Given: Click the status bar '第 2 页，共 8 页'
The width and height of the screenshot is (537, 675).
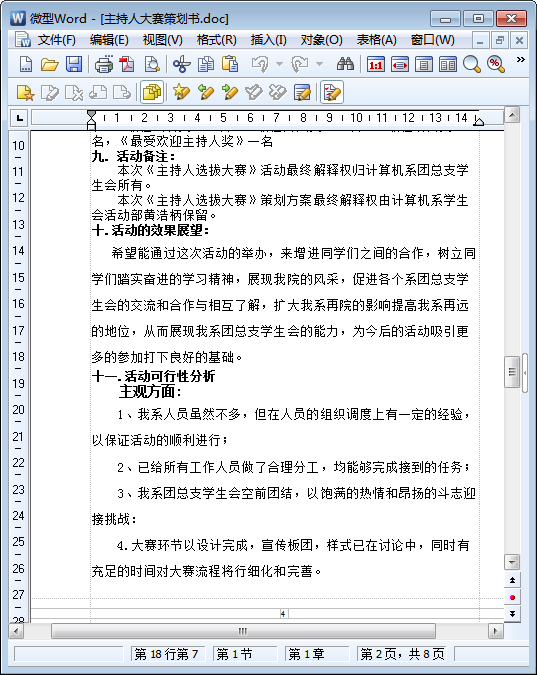Looking at the screenshot, I should (402, 654).
